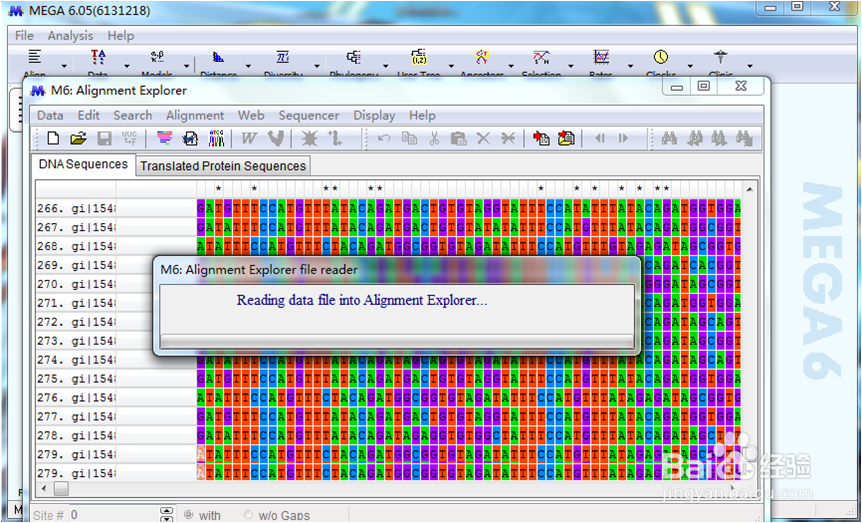Cut selection with the scissors icon
Viewport: 862px width, 523px height.
[x=434, y=139]
